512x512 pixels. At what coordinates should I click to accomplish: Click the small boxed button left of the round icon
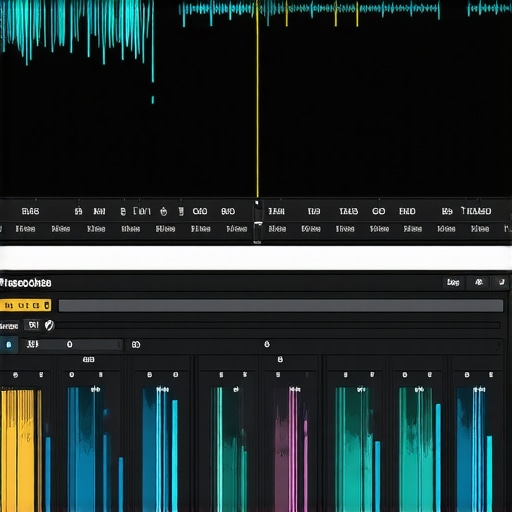(33, 325)
